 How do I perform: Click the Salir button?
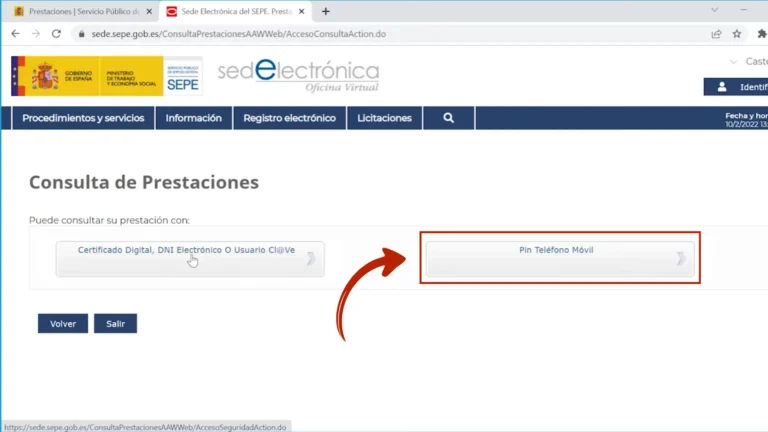116,323
